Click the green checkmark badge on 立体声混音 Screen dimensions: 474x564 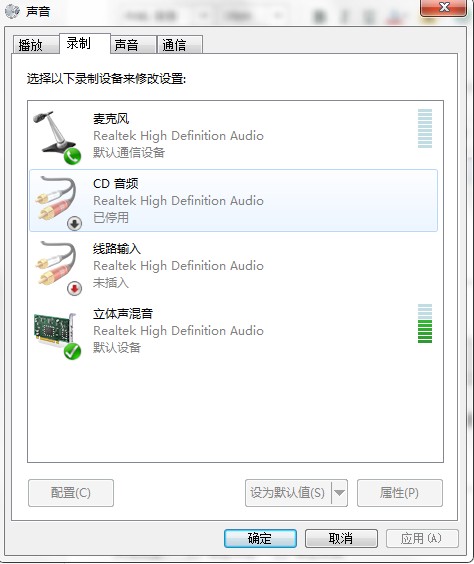pyautogui.click(x=72, y=351)
